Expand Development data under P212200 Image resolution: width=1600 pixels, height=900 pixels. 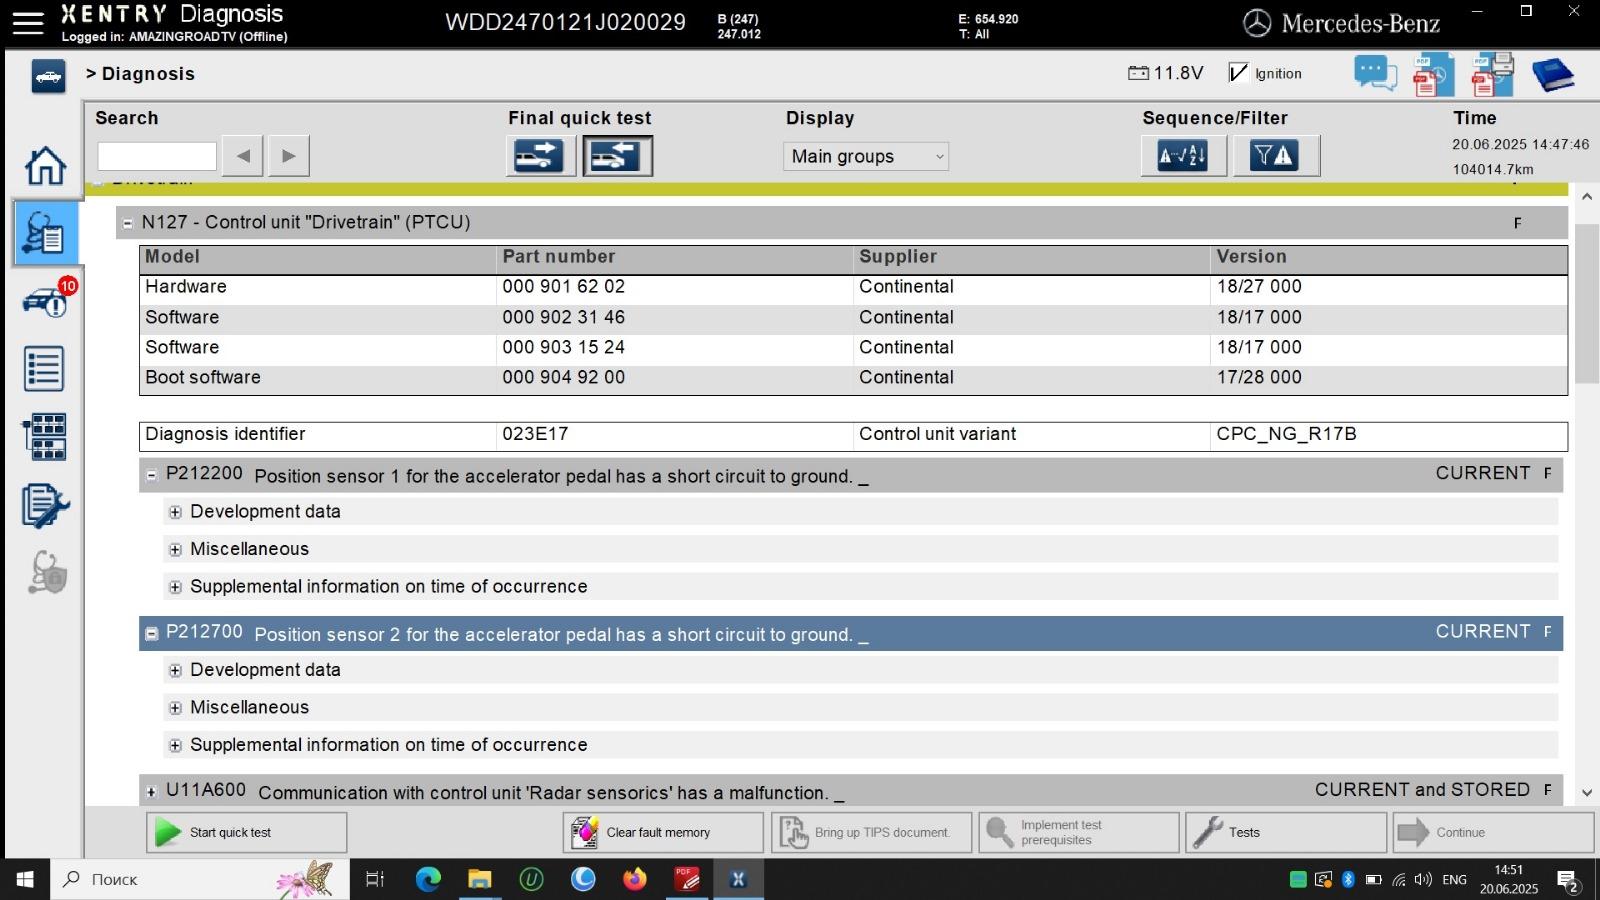[x=175, y=512]
